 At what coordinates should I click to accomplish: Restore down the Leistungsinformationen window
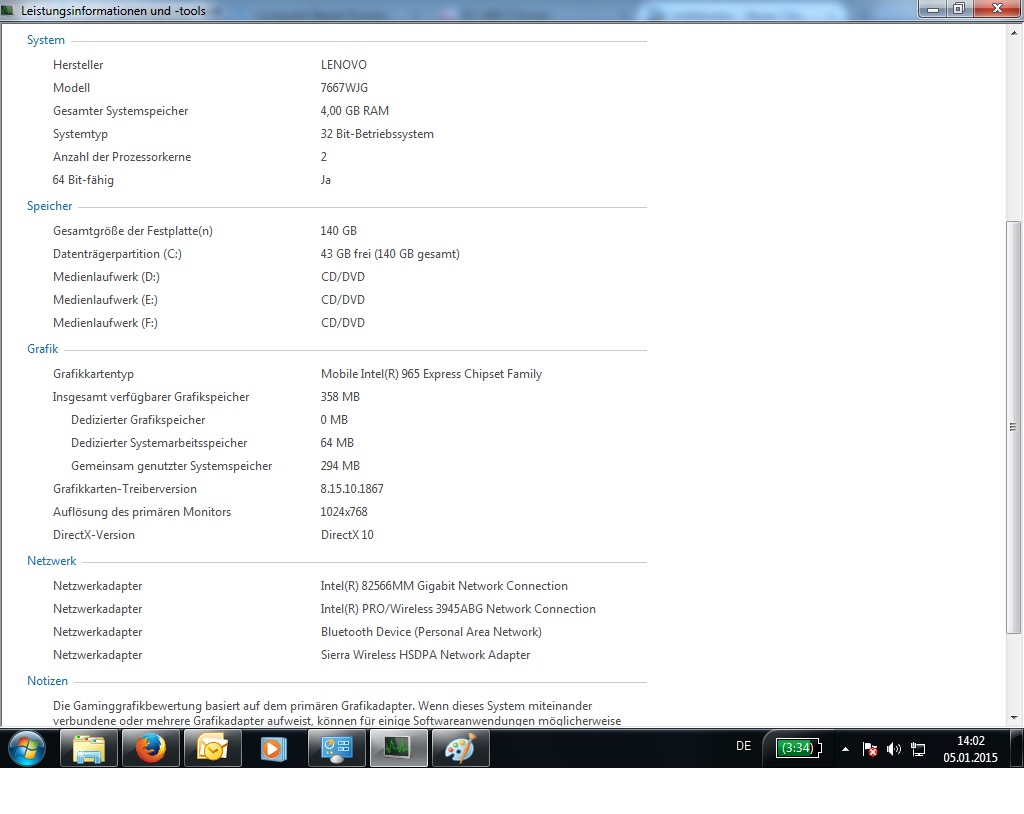(x=959, y=8)
